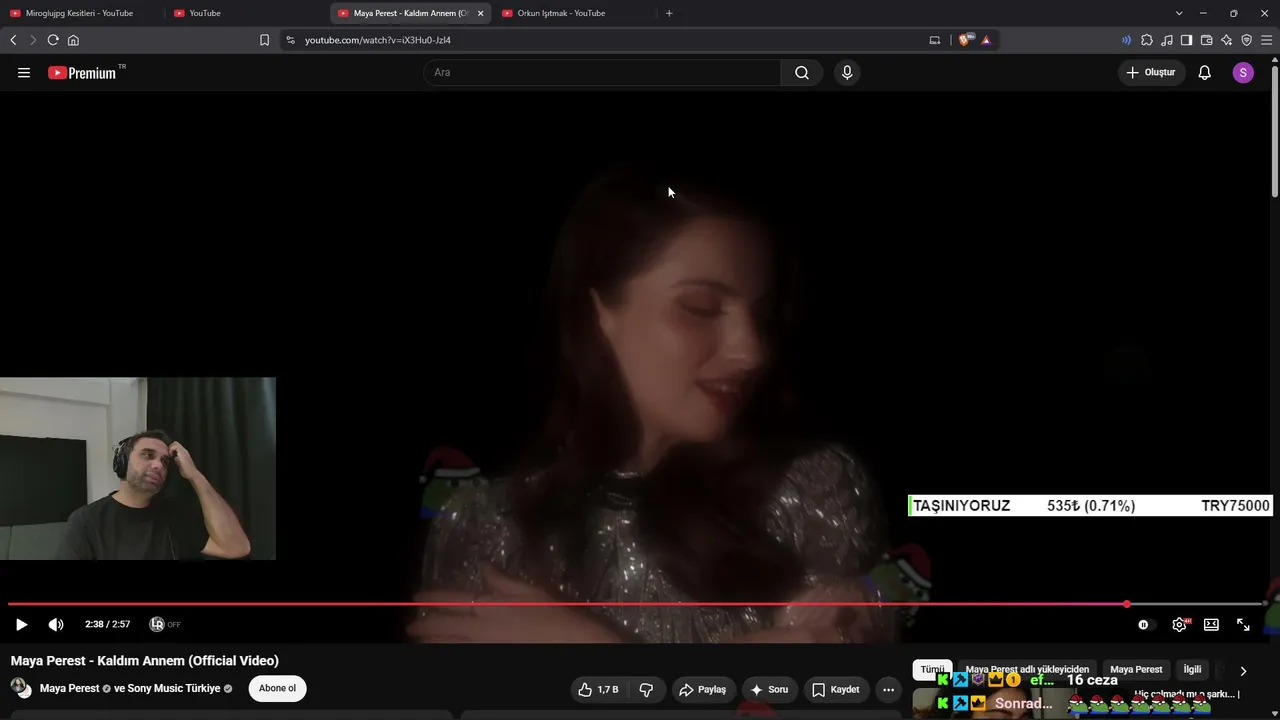Viewport: 1280px width, 720px height.
Task: Open Maya Perest channel link
Action: click(x=69, y=688)
